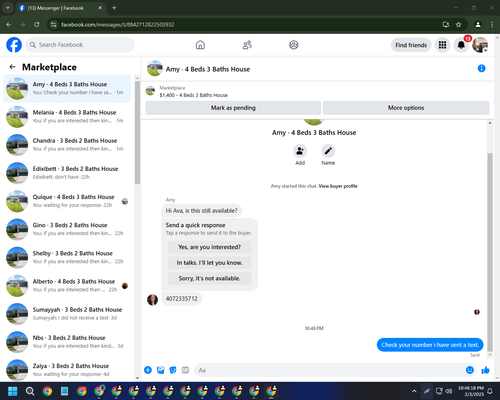The height and width of the screenshot is (400, 500).
Task: Choose a sticker in the composer
Action: pos(173,370)
